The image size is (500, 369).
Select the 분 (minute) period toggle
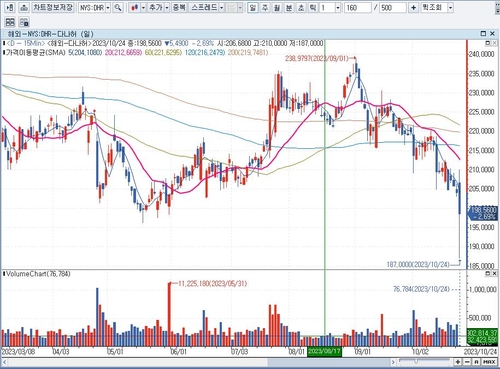[289, 8]
